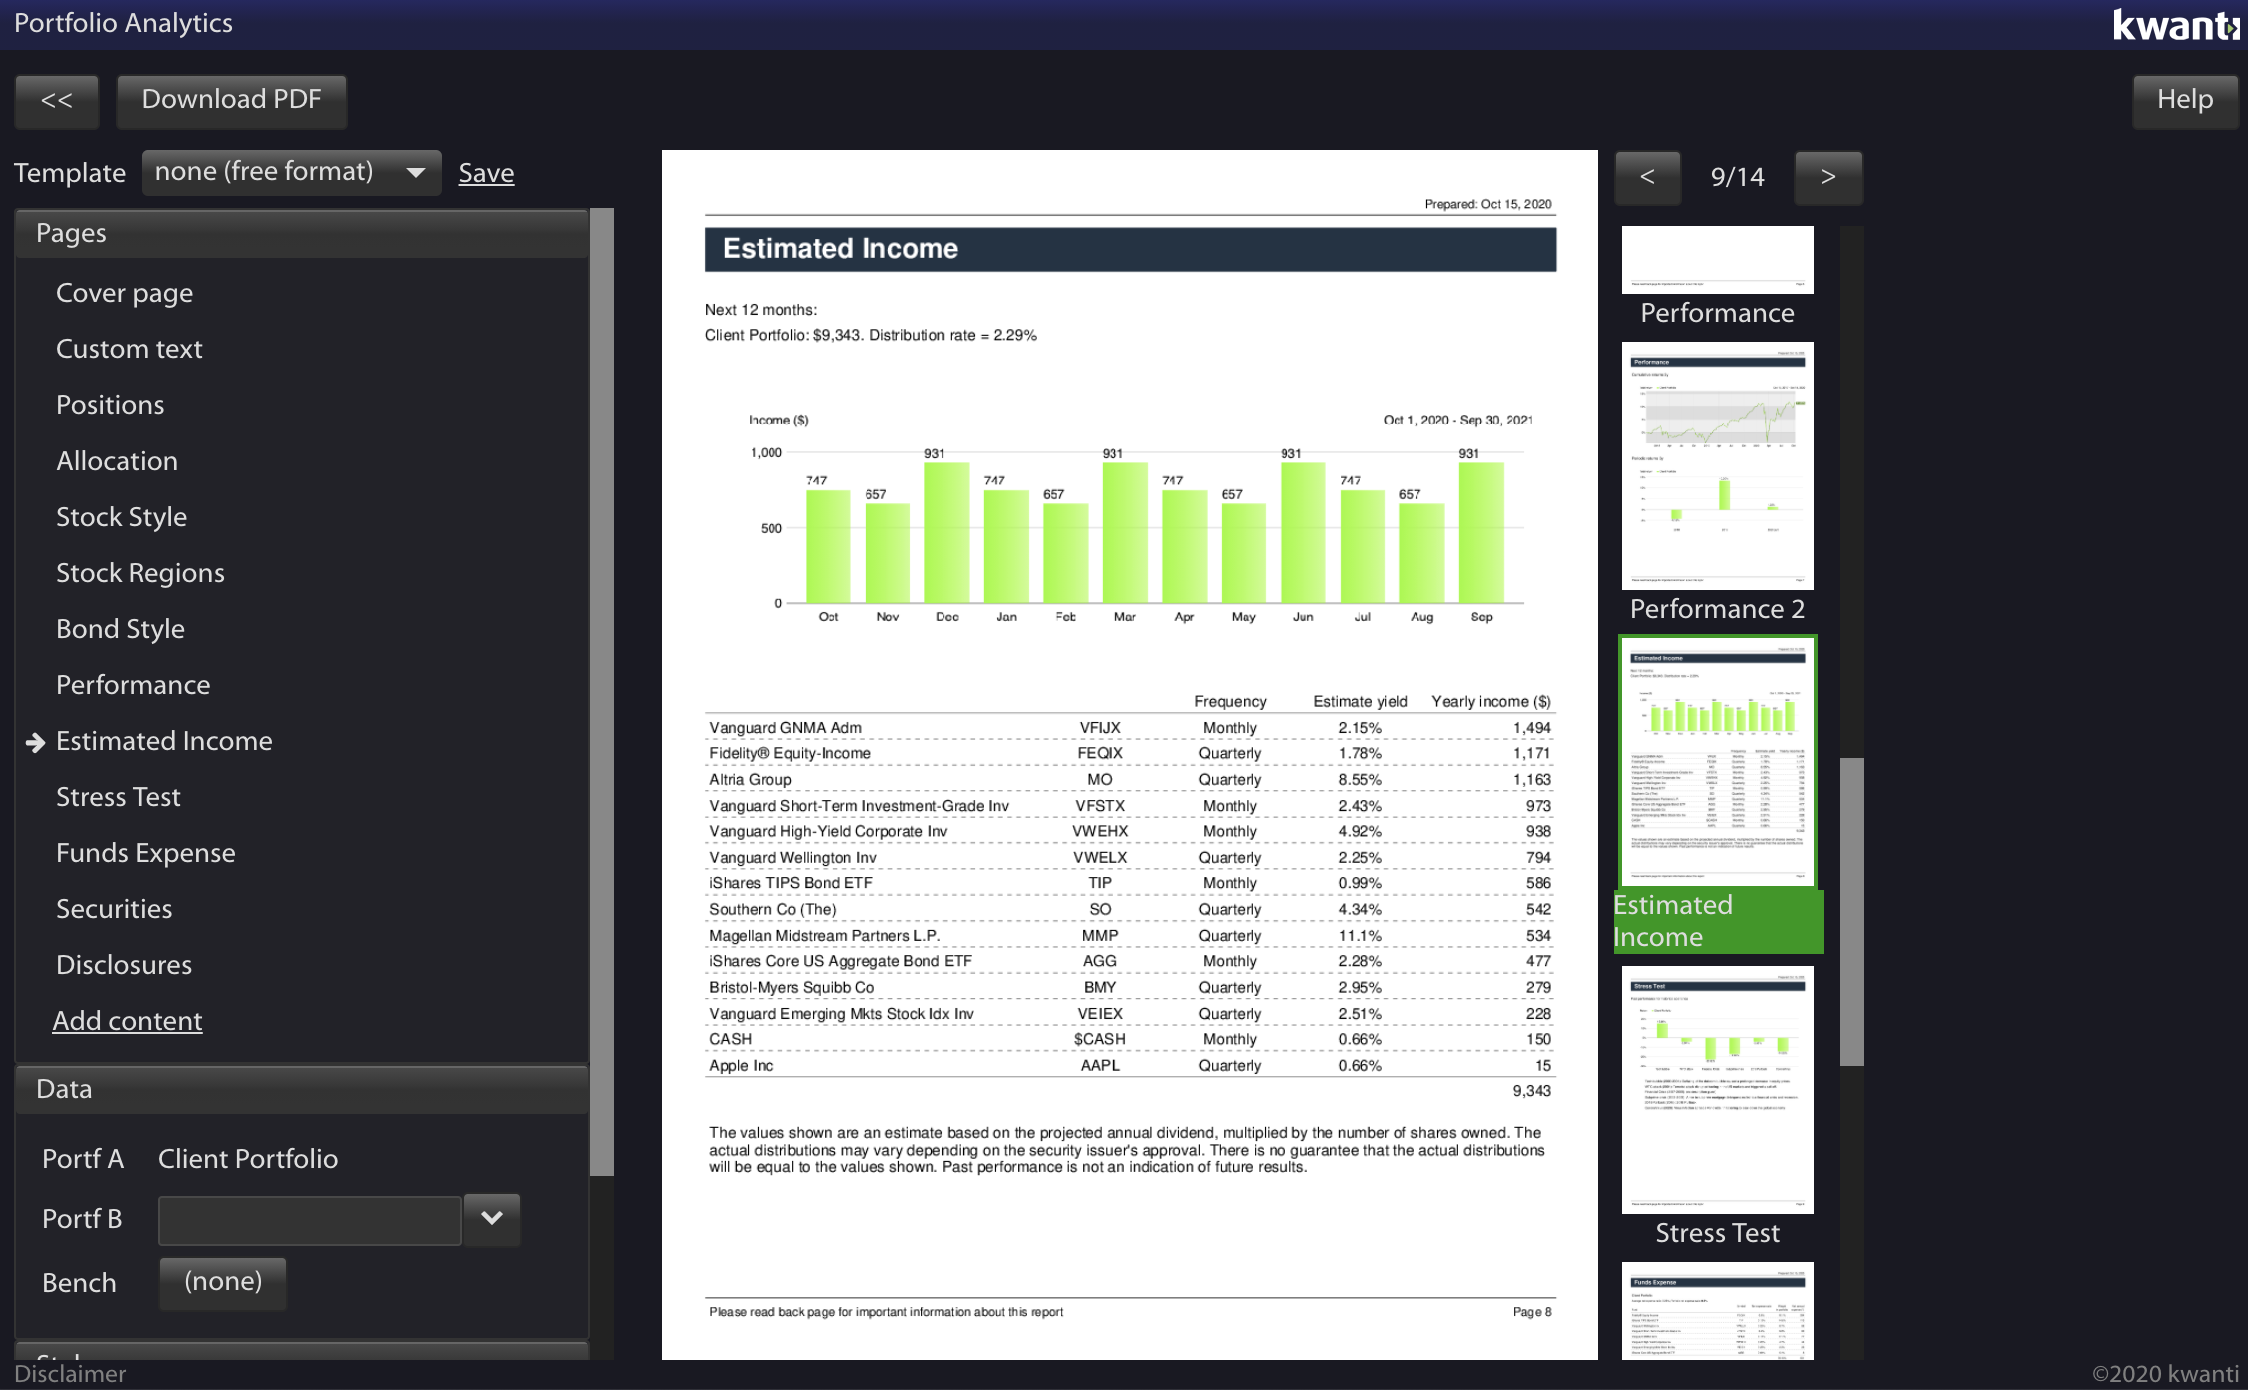The image size is (2248, 1390).
Task: Select Funds Expense page
Action: tap(146, 853)
